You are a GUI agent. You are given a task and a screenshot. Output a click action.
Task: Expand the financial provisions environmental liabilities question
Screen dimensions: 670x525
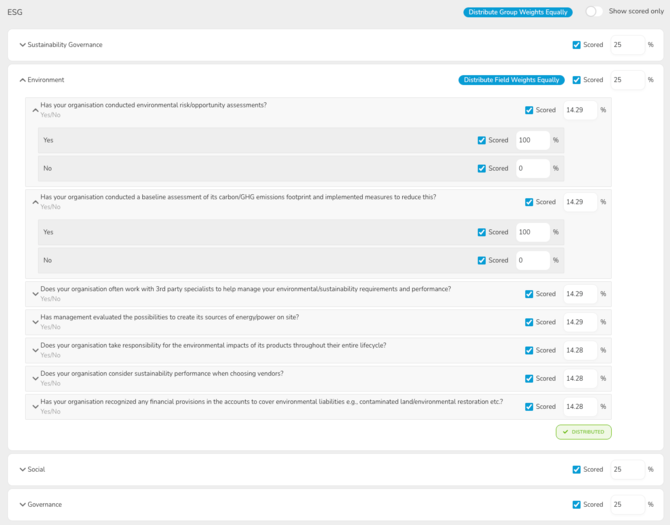(x=35, y=407)
